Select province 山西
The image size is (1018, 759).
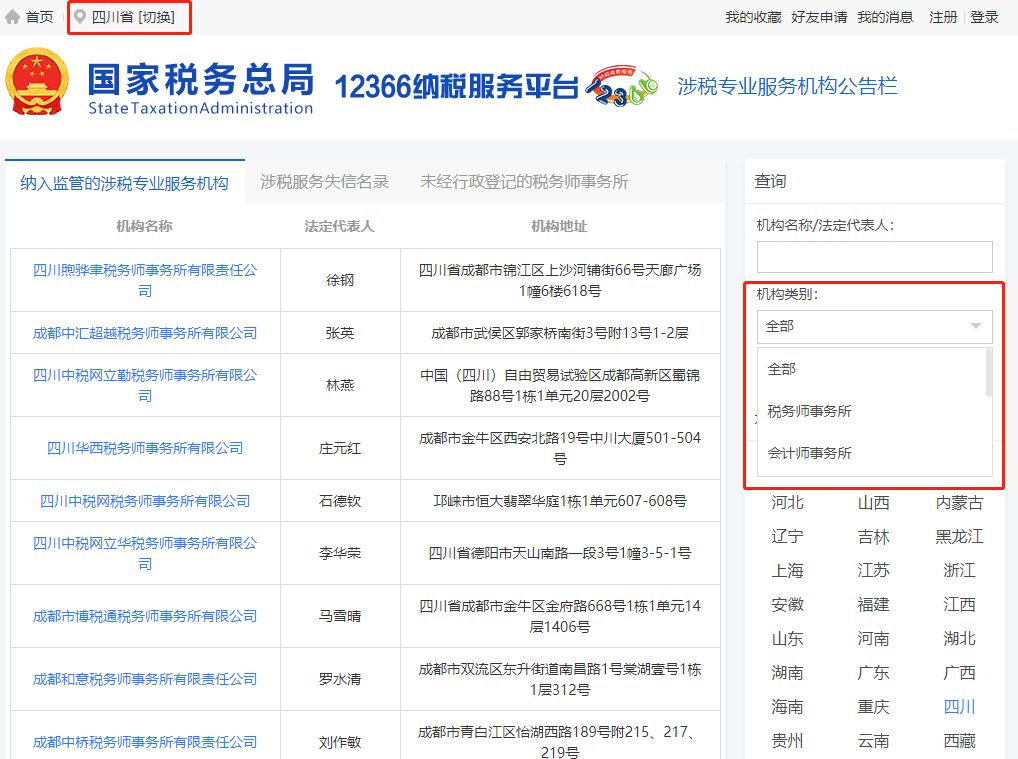(x=873, y=503)
